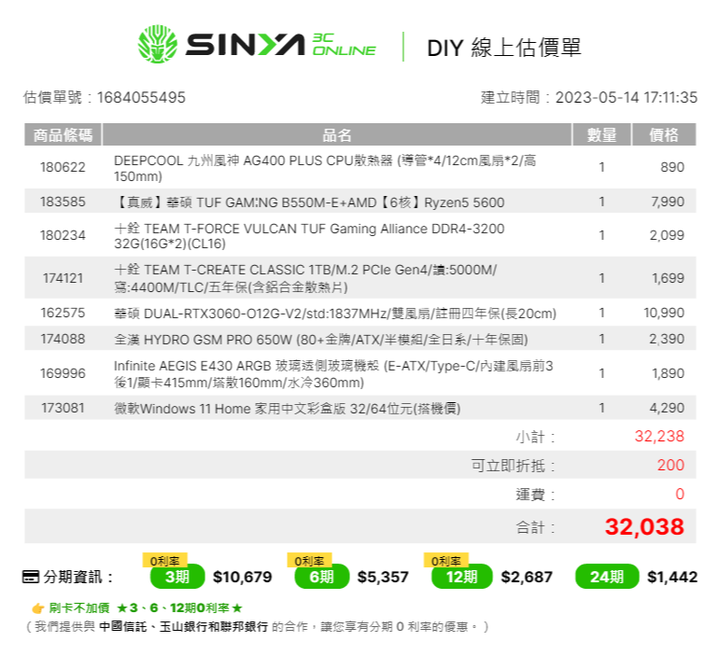Click the SINYA green lion logo icon

(x=158, y=44)
